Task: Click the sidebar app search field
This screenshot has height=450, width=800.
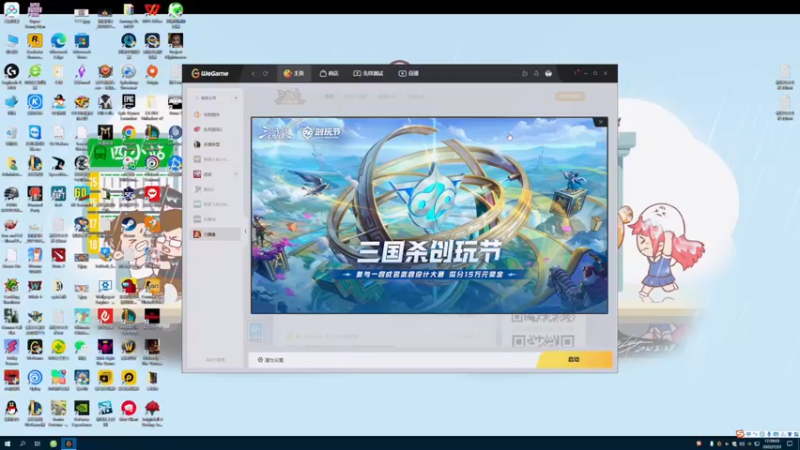Action: 212,98
